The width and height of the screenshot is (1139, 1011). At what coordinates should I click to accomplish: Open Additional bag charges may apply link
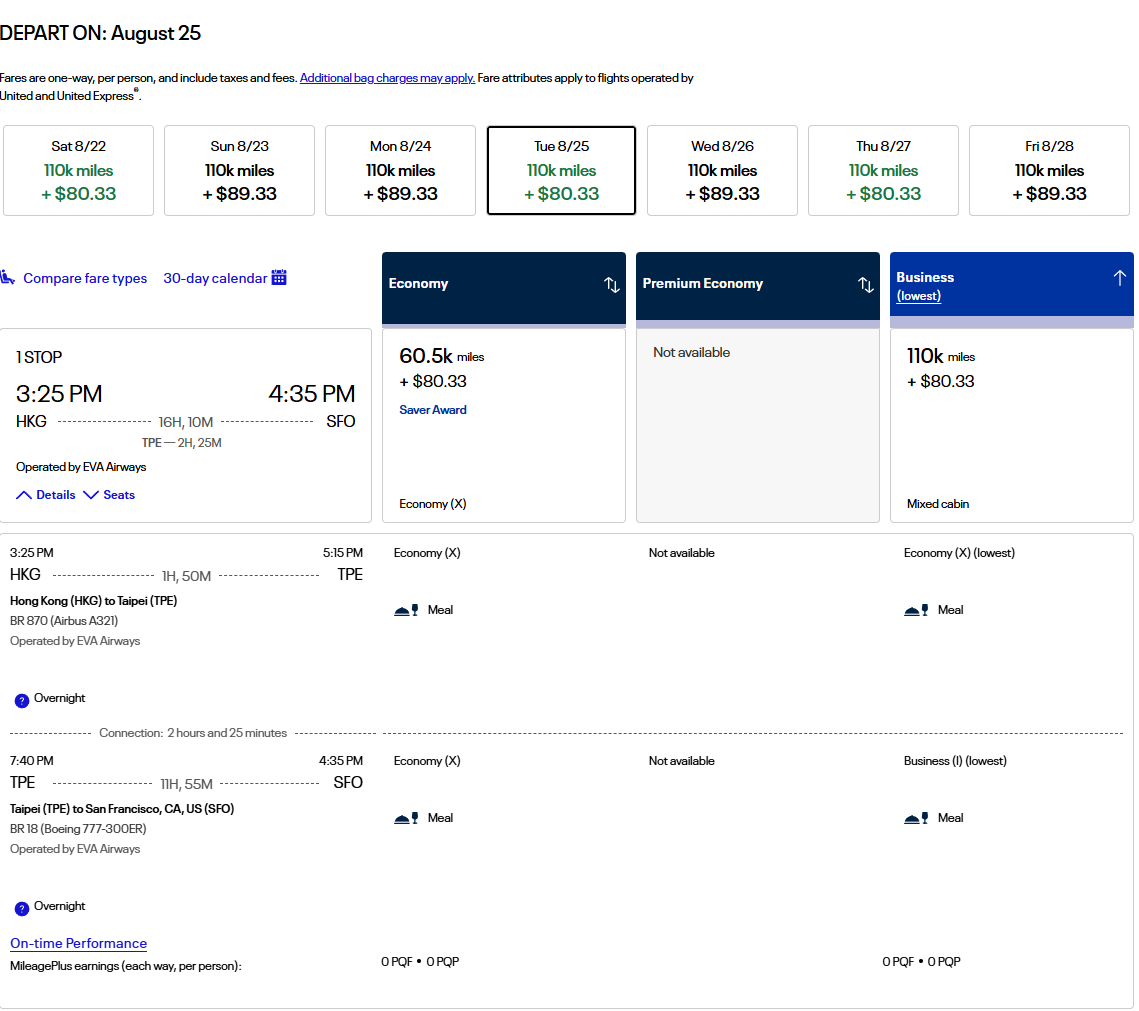387,78
